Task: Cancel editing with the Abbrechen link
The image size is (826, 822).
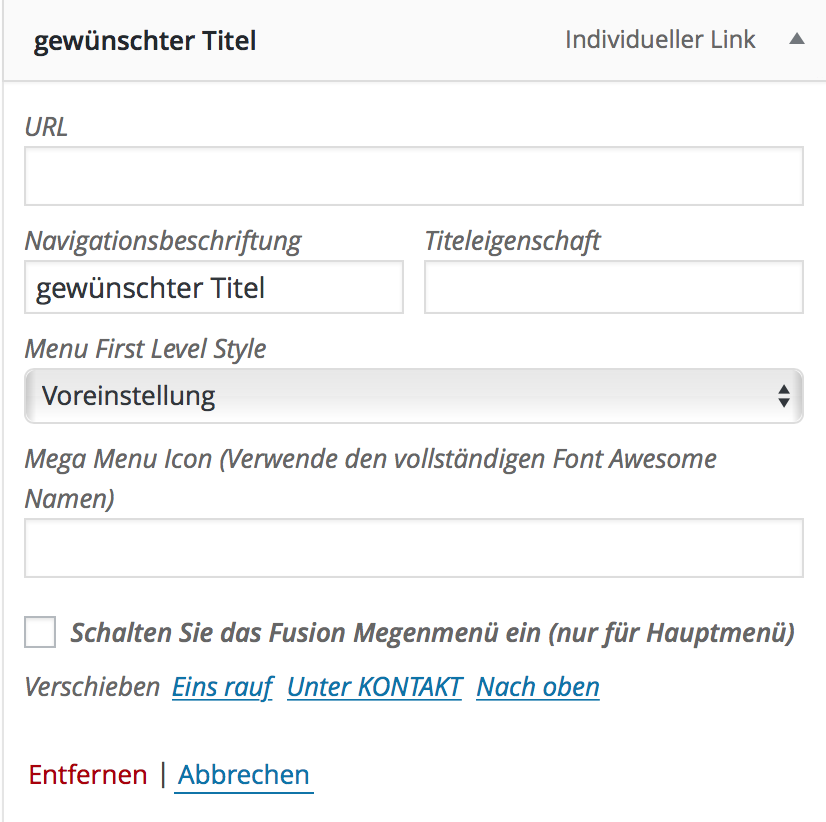Action: [x=243, y=775]
